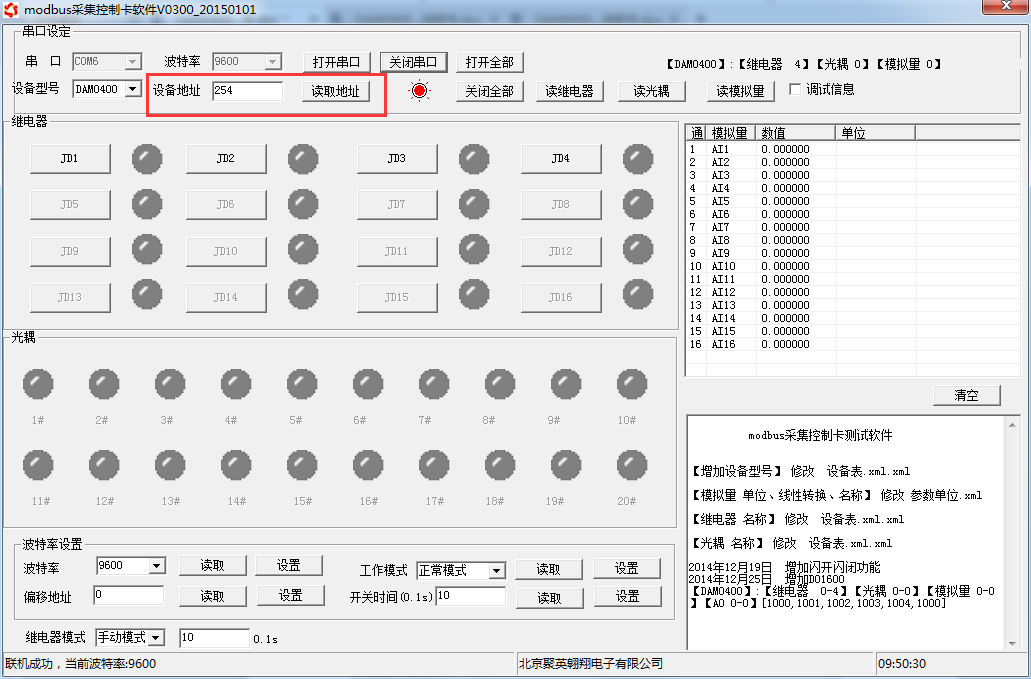Focus the 开关时间(0.1s) input field
The width and height of the screenshot is (1031, 679).
(x=471, y=596)
